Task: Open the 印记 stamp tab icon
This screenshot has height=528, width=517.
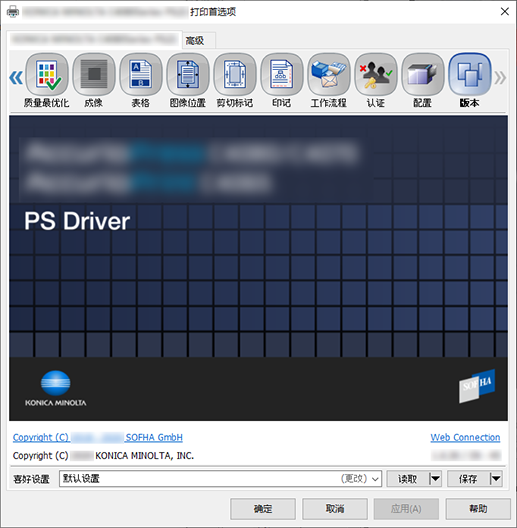Action: point(282,75)
